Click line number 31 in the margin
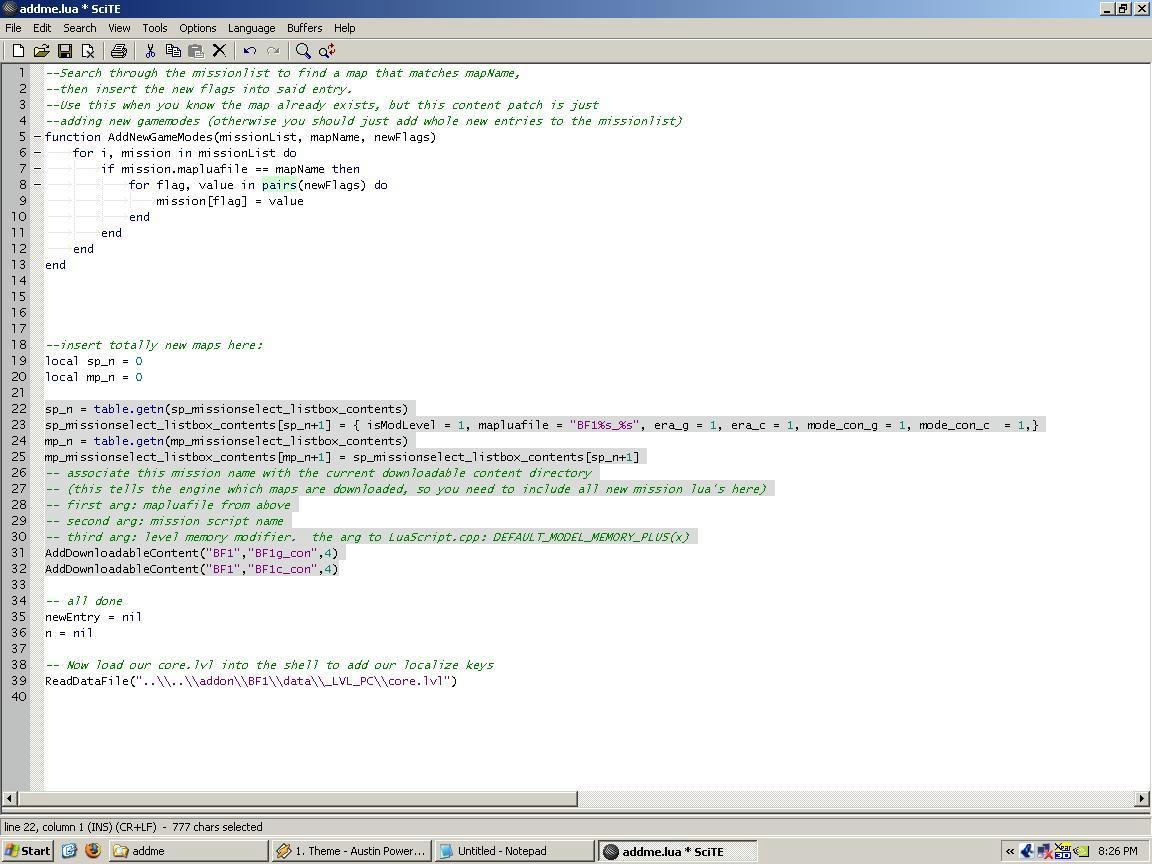The height and width of the screenshot is (864, 1152). [18, 552]
